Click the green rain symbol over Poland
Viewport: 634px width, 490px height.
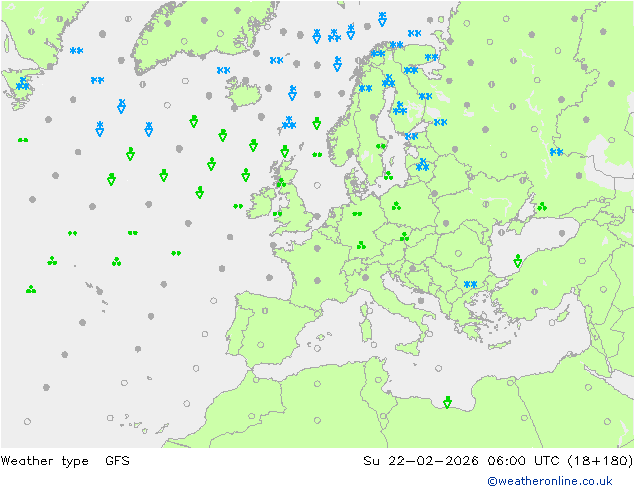coord(396,206)
